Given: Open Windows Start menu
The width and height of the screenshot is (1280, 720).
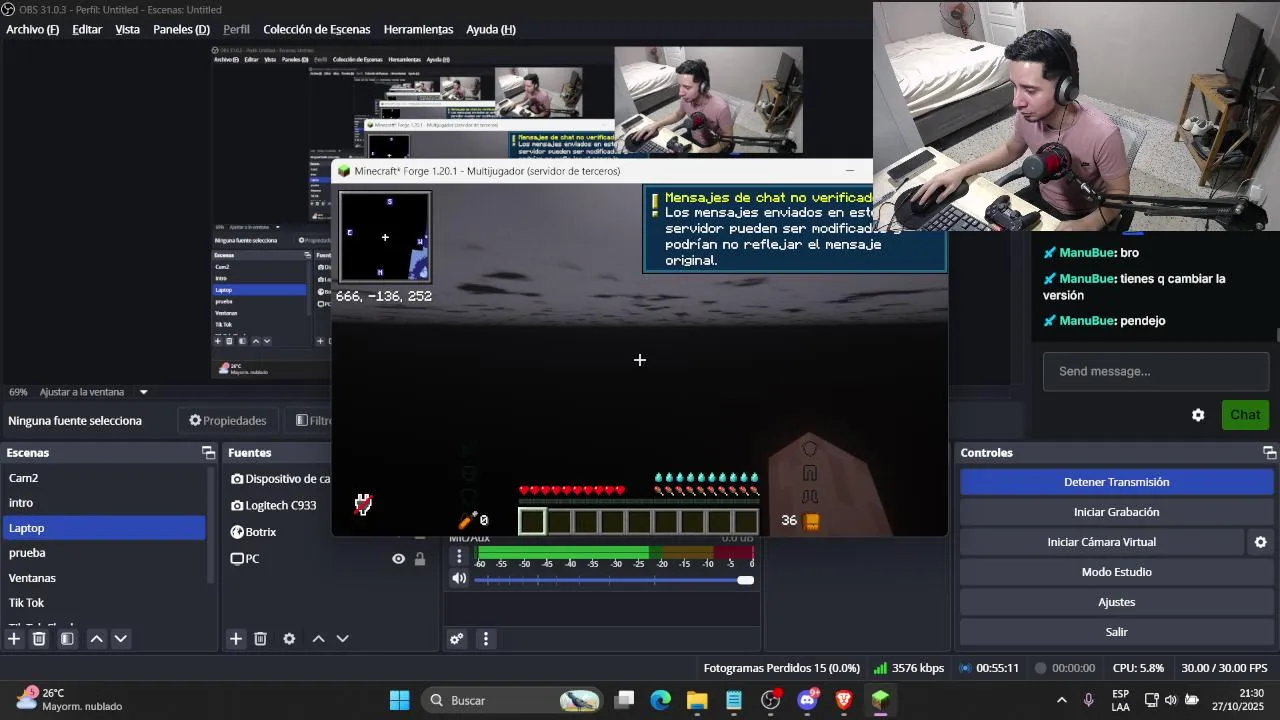Looking at the screenshot, I should click(x=399, y=700).
